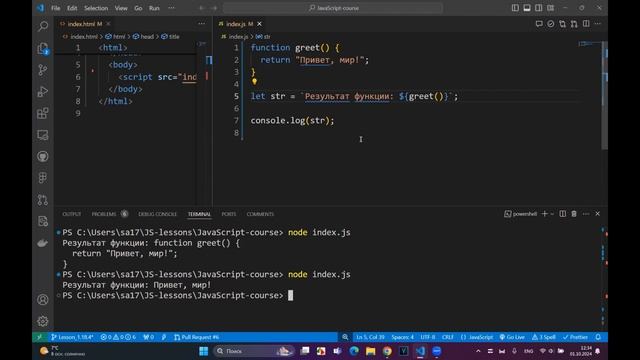Close the terminal panel

point(598,213)
